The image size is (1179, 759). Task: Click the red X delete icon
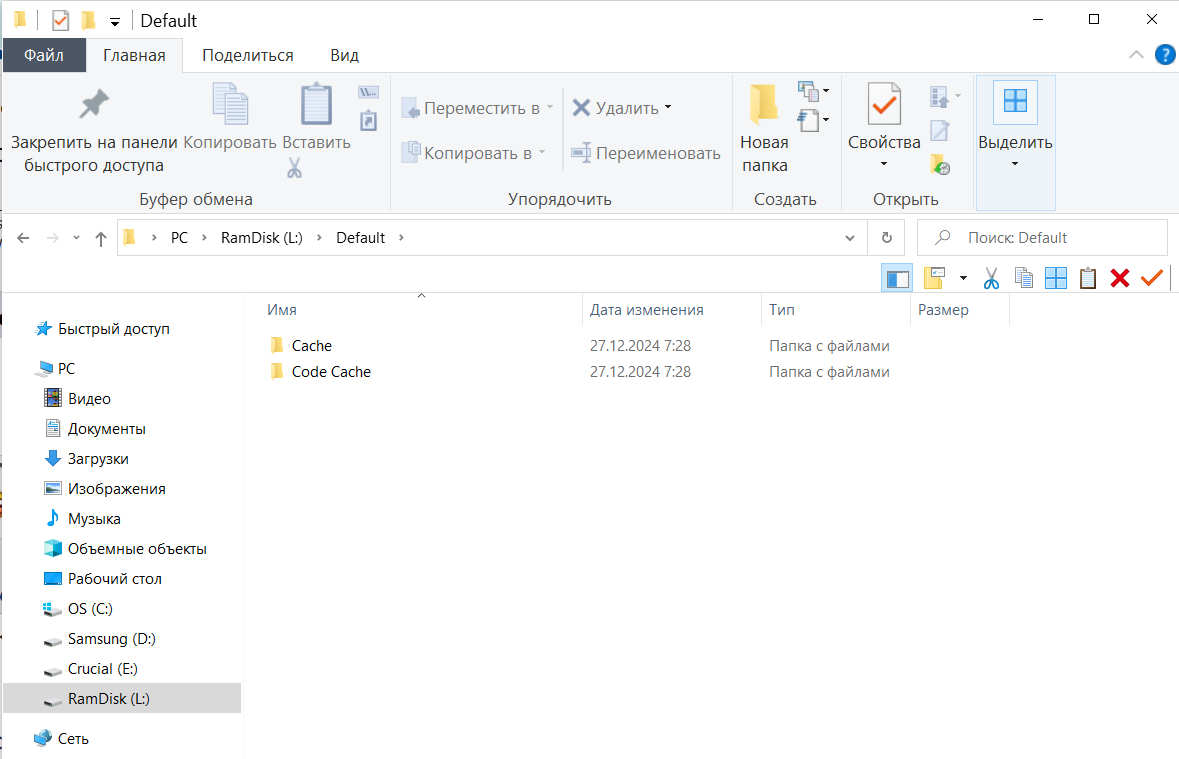pyautogui.click(x=1120, y=278)
